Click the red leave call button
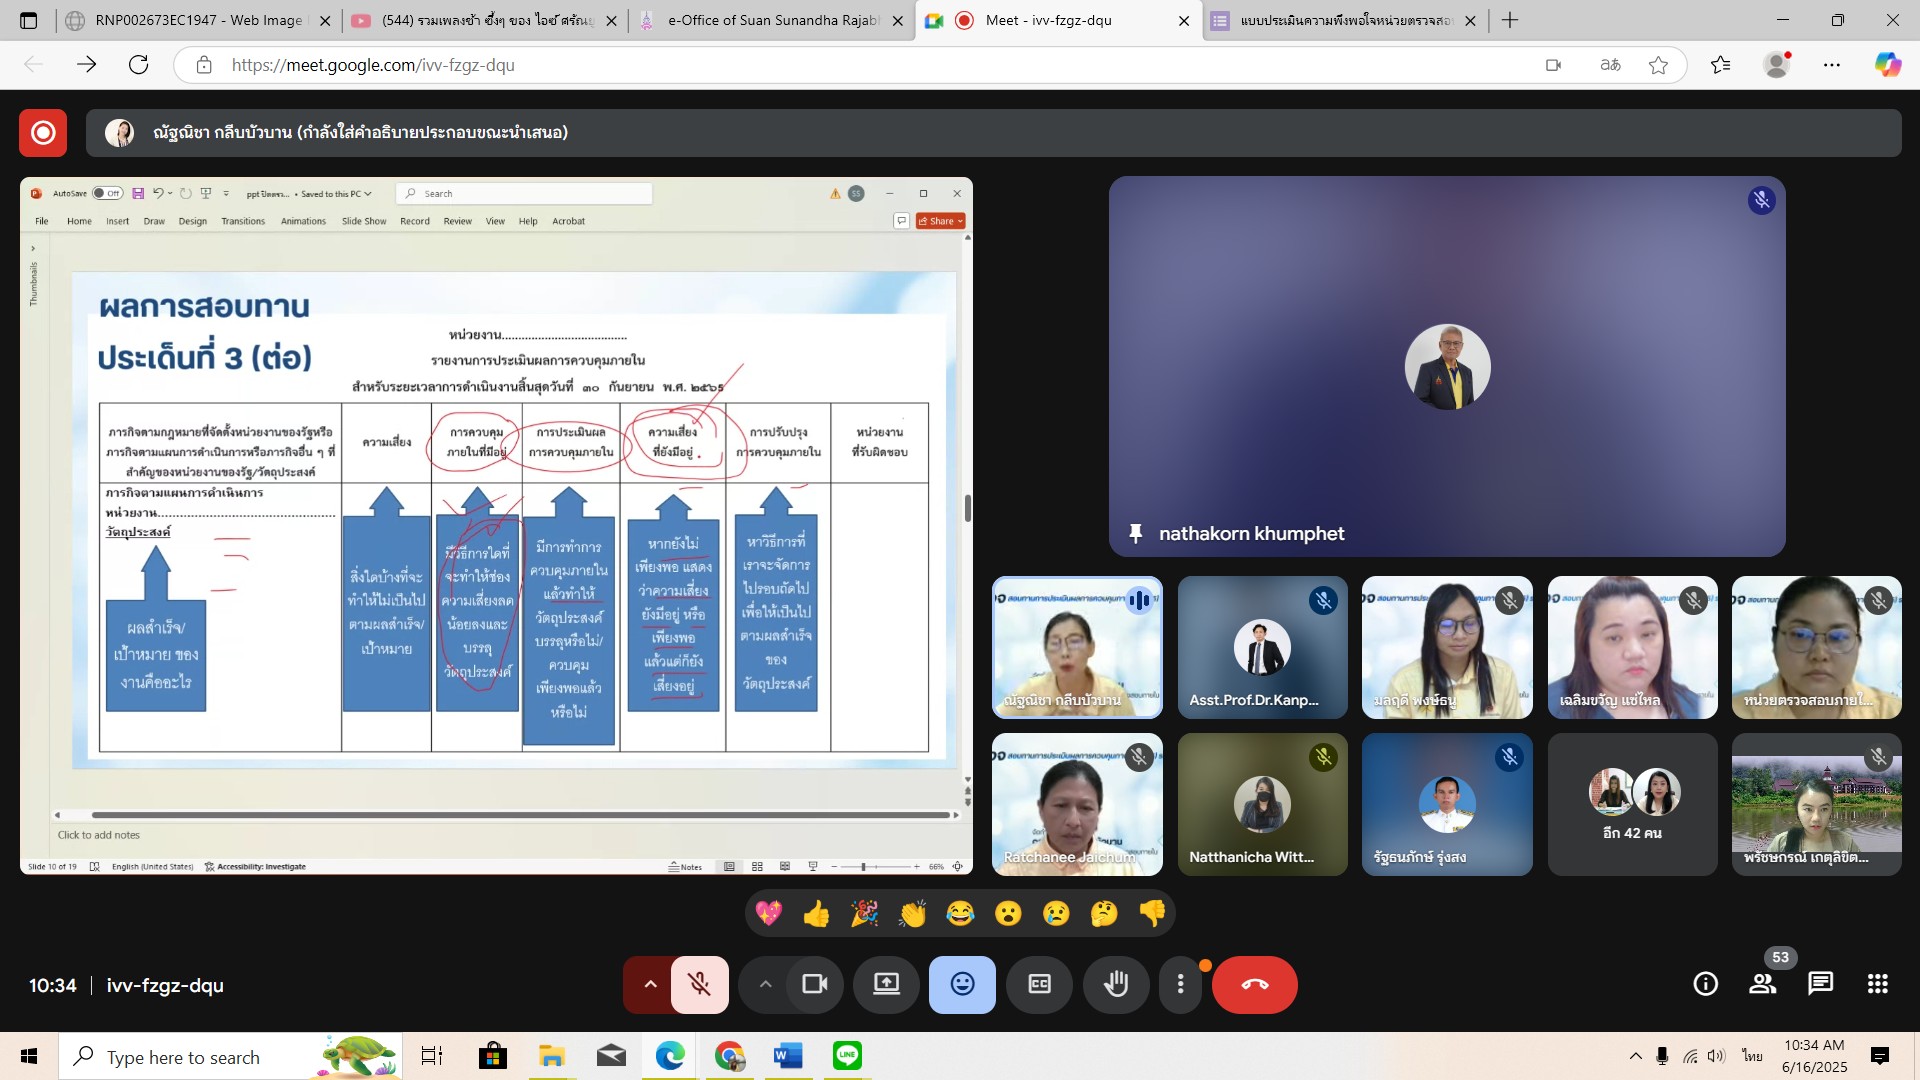This screenshot has height=1080, width=1920. [1254, 985]
